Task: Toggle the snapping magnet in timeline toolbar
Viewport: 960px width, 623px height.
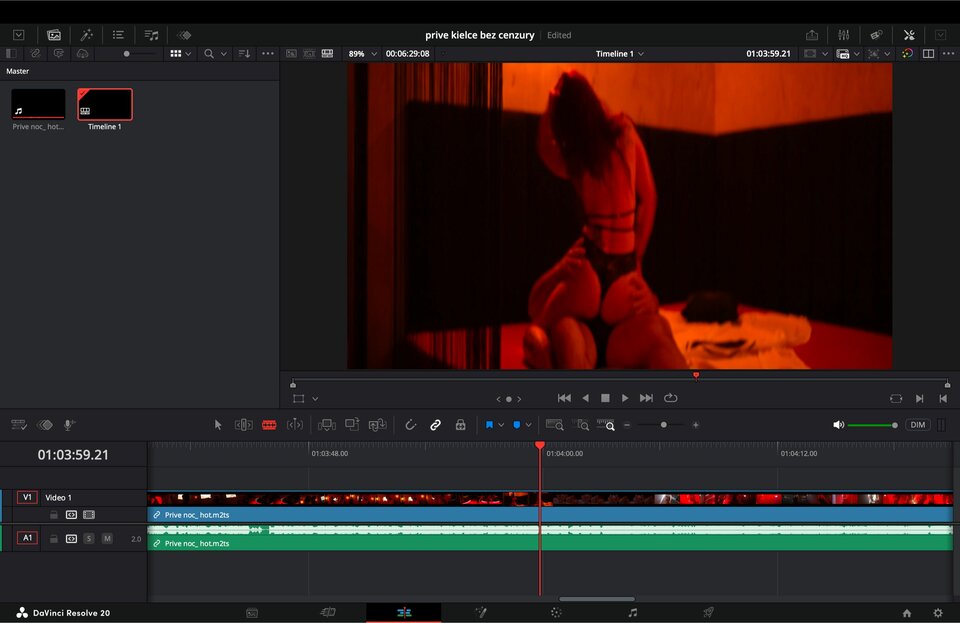Action: pyautogui.click(x=410, y=425)
